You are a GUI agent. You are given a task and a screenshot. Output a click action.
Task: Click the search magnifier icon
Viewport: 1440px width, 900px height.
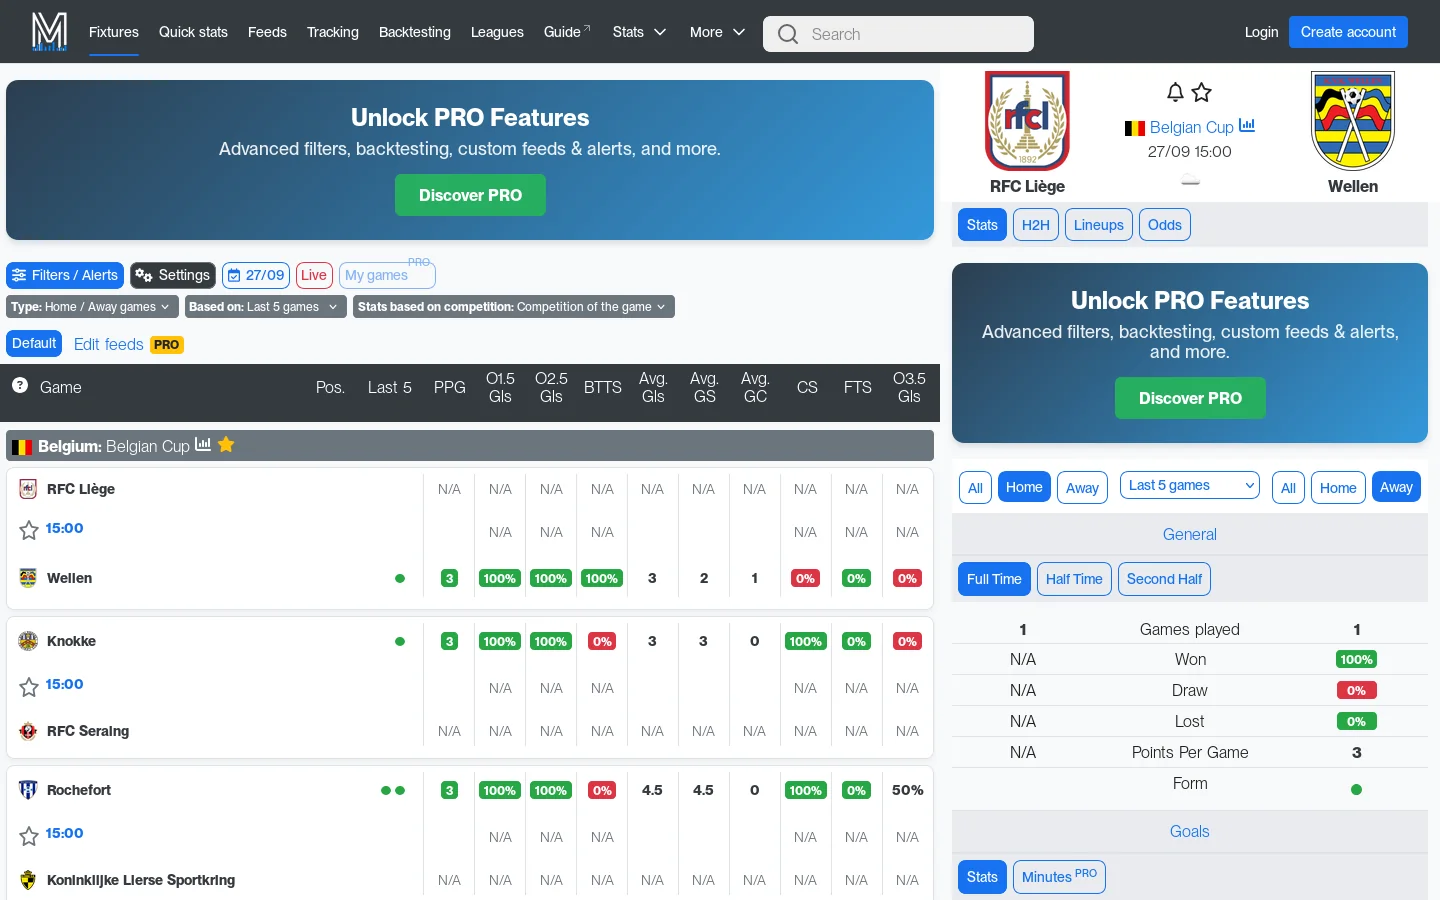click(x=788, y=34)
